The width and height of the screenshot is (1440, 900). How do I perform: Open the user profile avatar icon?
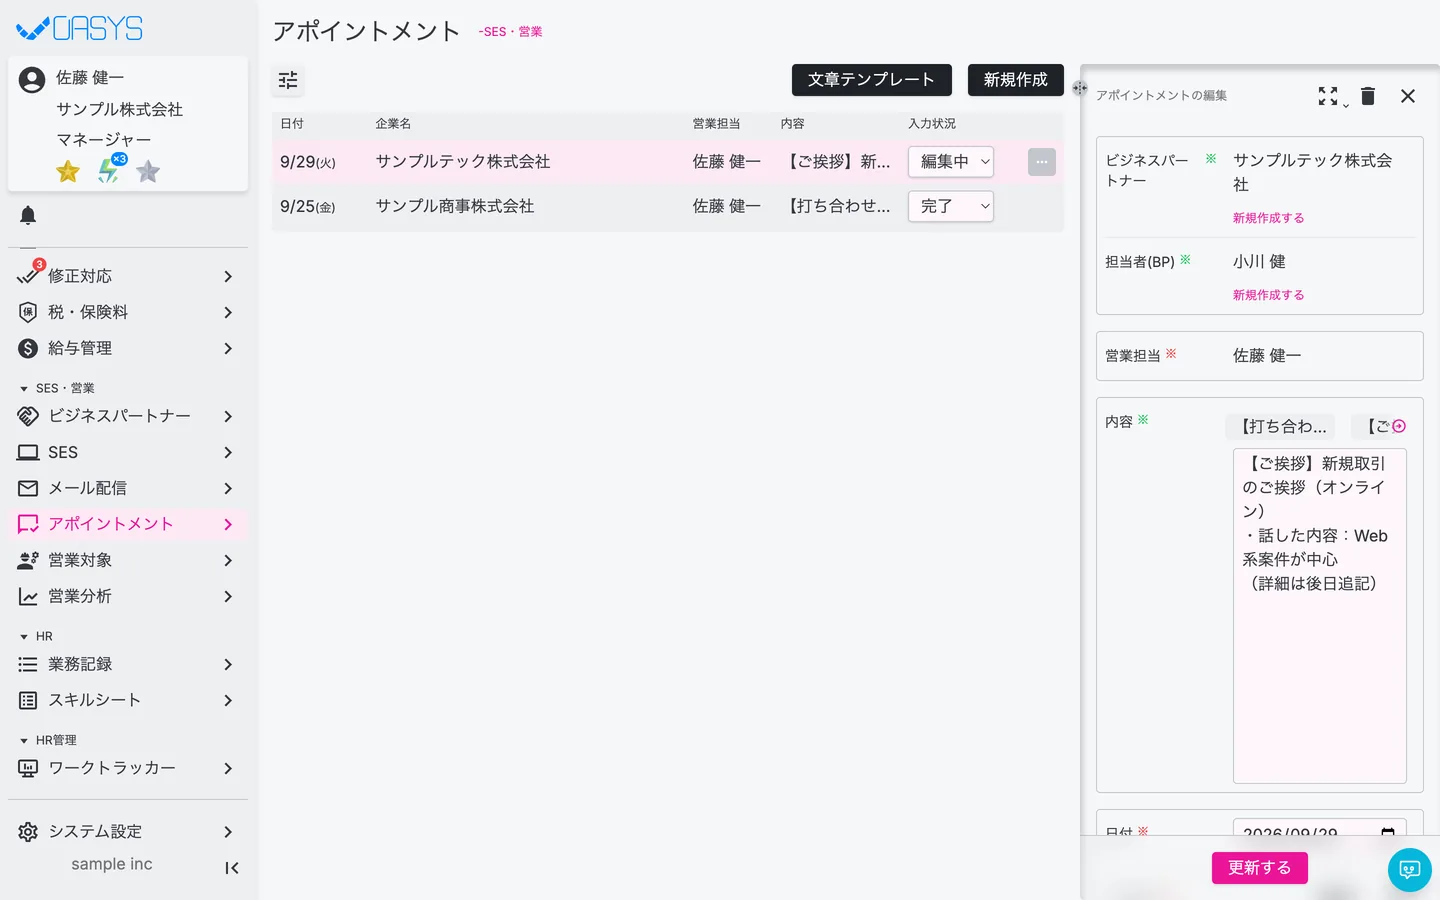click(32, 80)
